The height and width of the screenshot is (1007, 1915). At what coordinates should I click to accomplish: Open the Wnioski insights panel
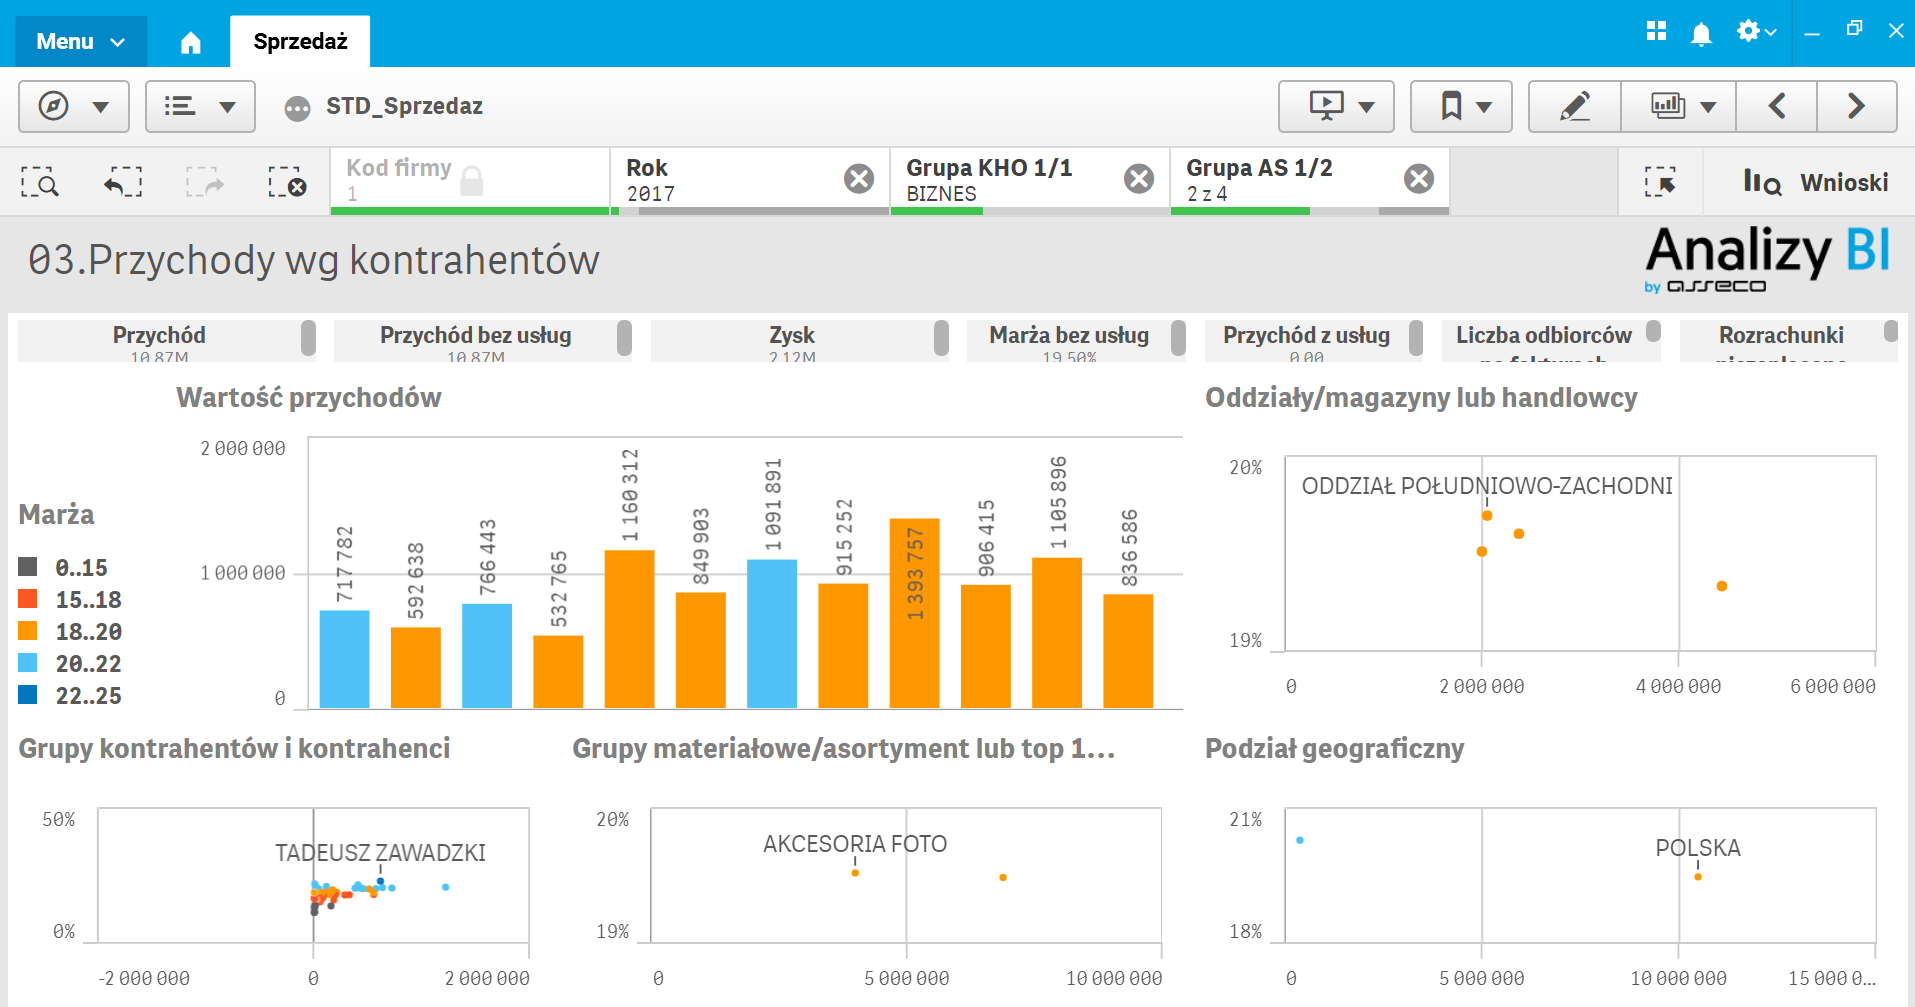(x=1815, y=182)
